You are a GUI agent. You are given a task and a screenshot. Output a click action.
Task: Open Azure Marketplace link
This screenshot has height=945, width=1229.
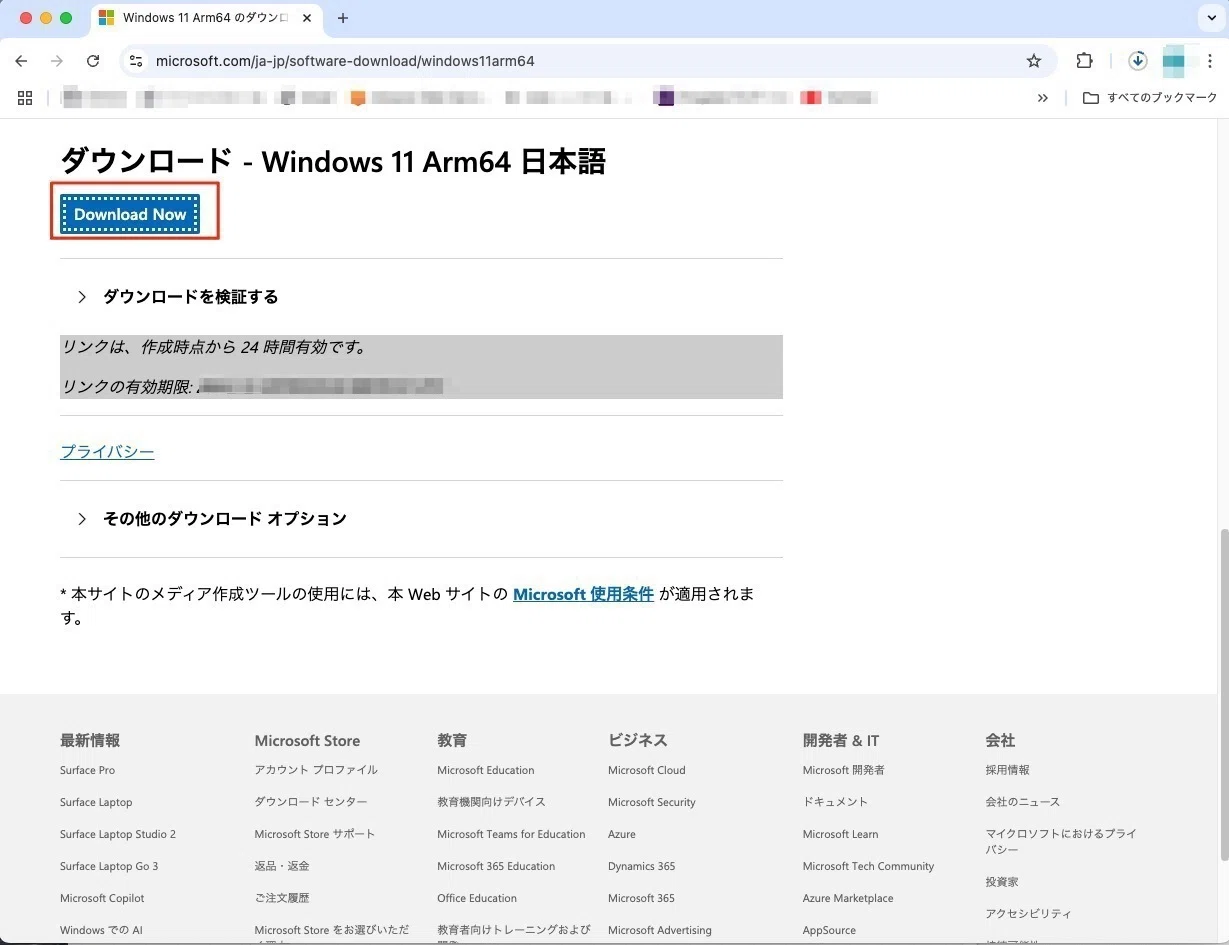pos(848,898)
